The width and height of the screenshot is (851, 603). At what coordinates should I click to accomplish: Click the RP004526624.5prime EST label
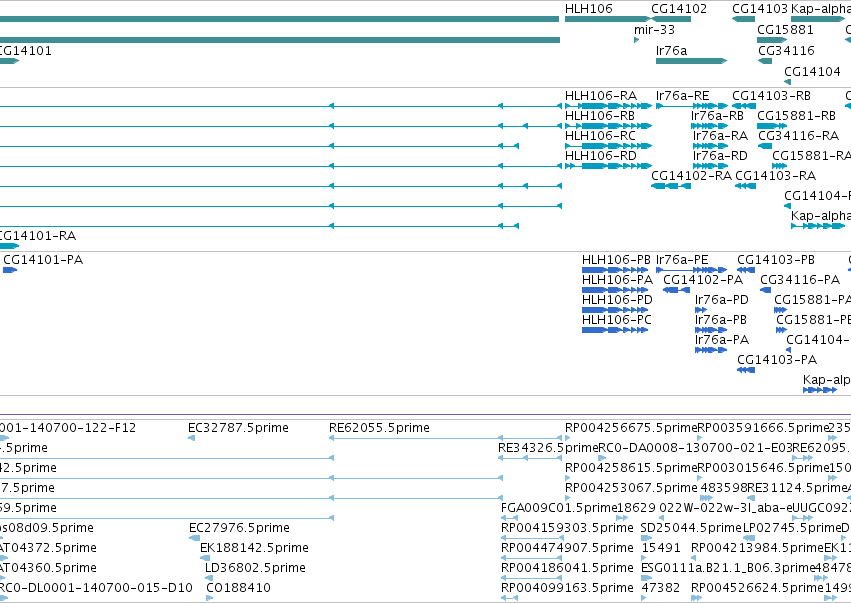point(758,588)
